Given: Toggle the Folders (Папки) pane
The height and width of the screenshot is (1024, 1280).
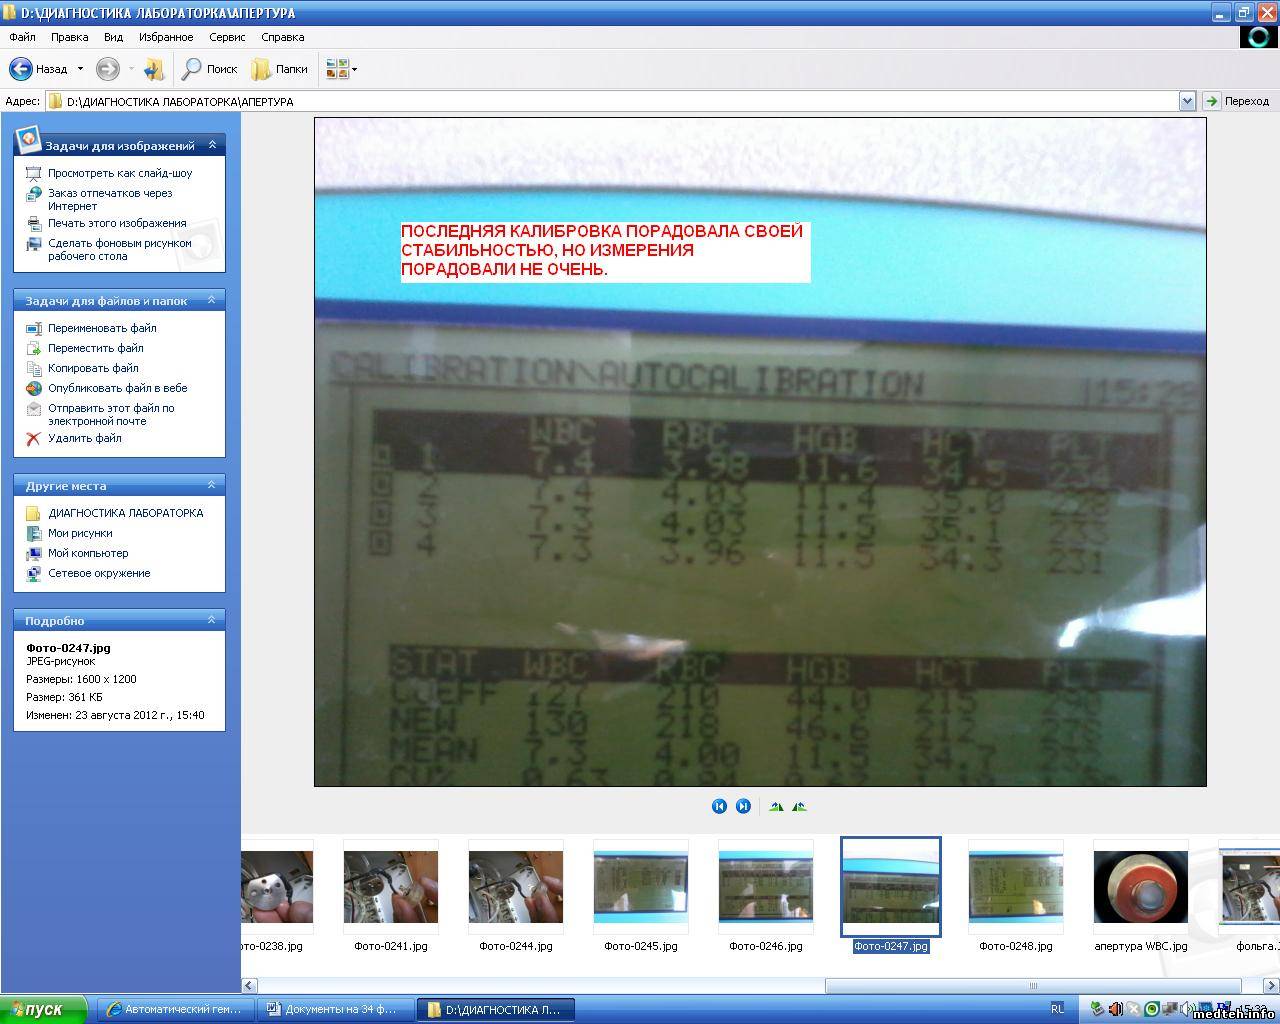Looking at the screenshot, I should (279, 69).
